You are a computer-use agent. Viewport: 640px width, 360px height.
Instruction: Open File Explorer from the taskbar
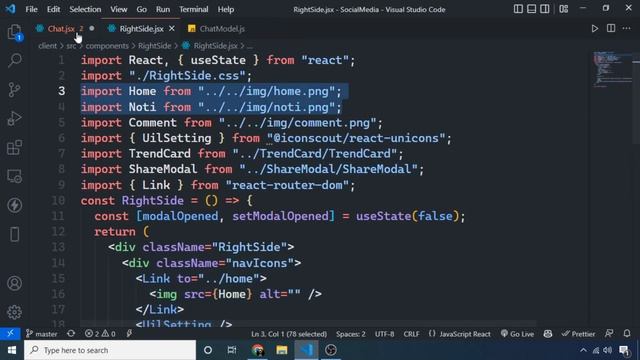pyautogui.click(x=282, y=350)
